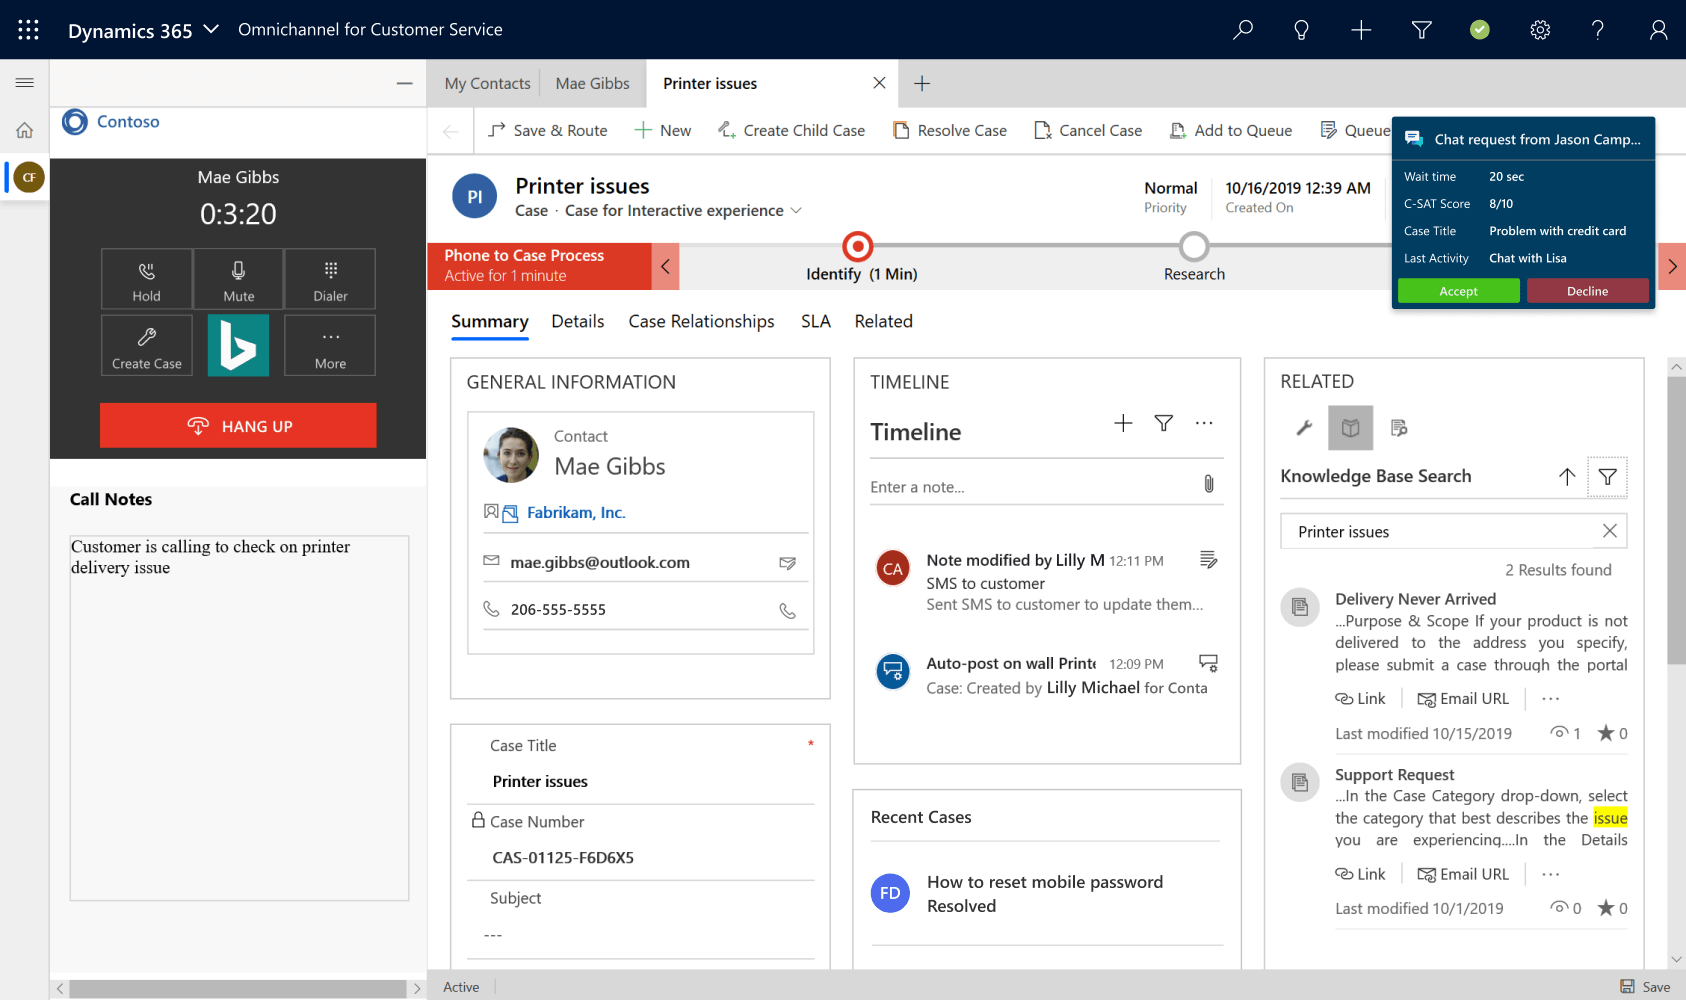The width and height of the screenshot is (1686, 1000).
Task: Open the Fabrikam, Inc. link
Action: (575, 512)
